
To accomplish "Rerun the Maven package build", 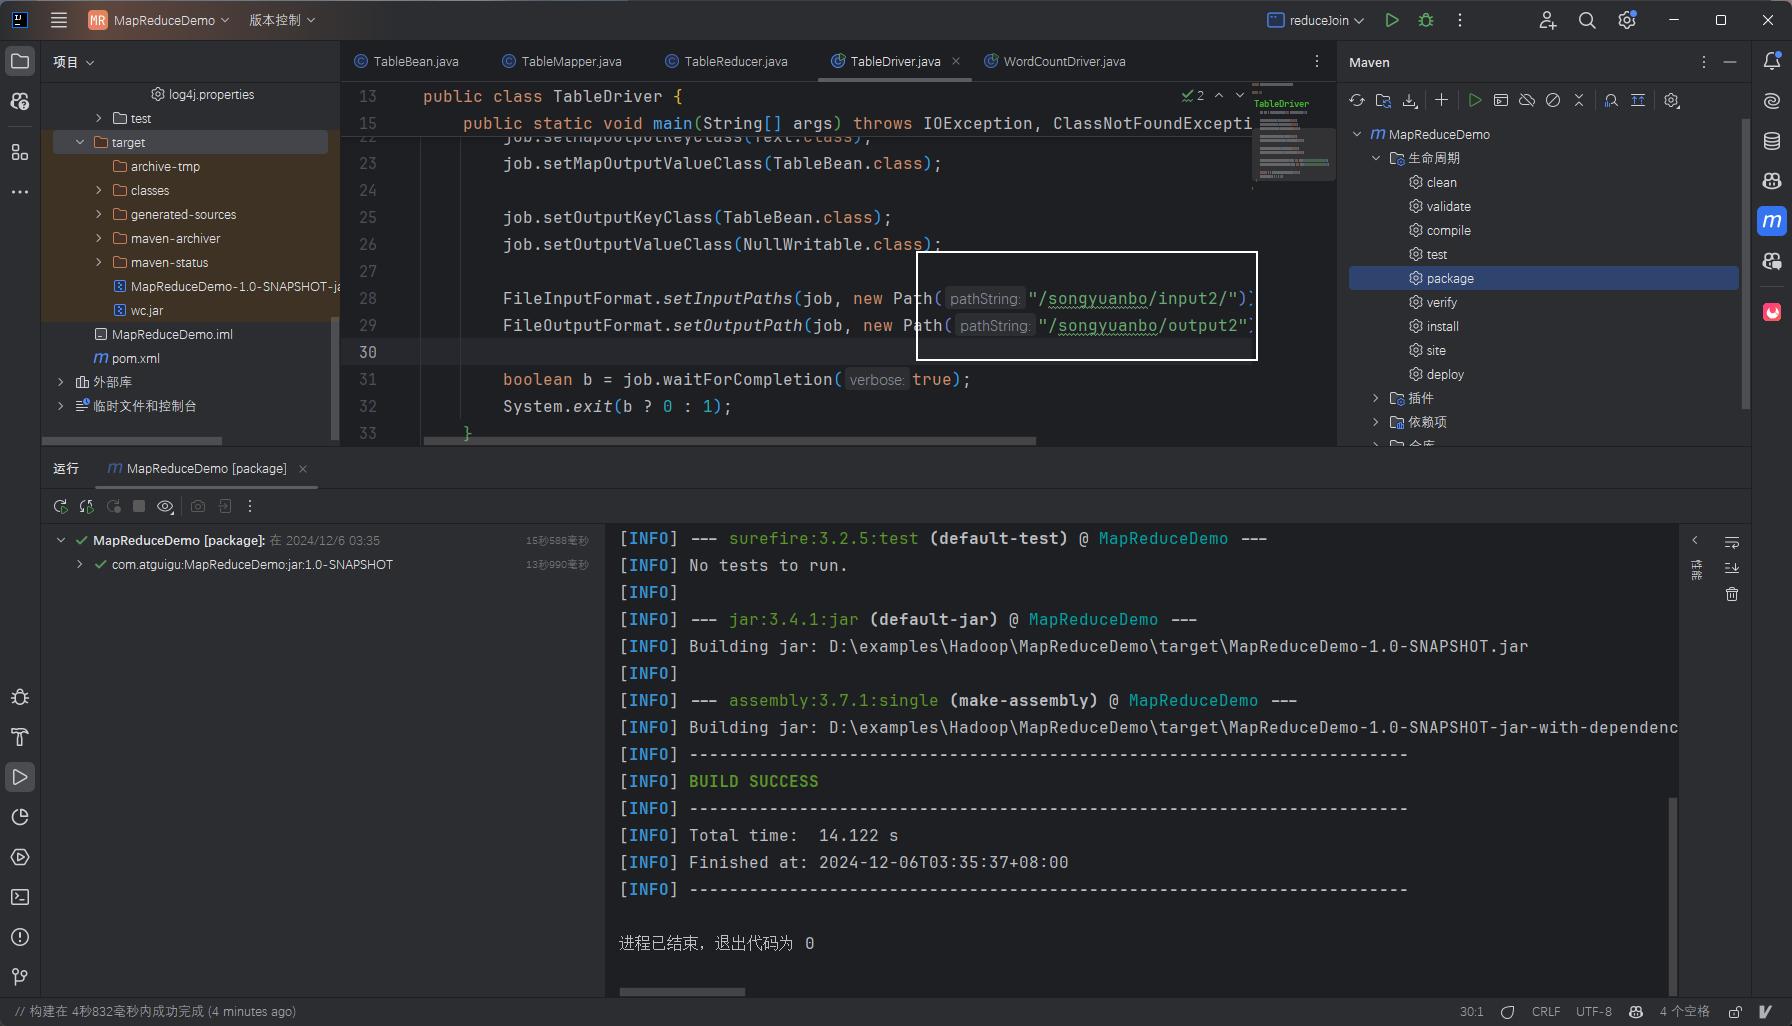I will pyautogui.click(x=61, y=507).
